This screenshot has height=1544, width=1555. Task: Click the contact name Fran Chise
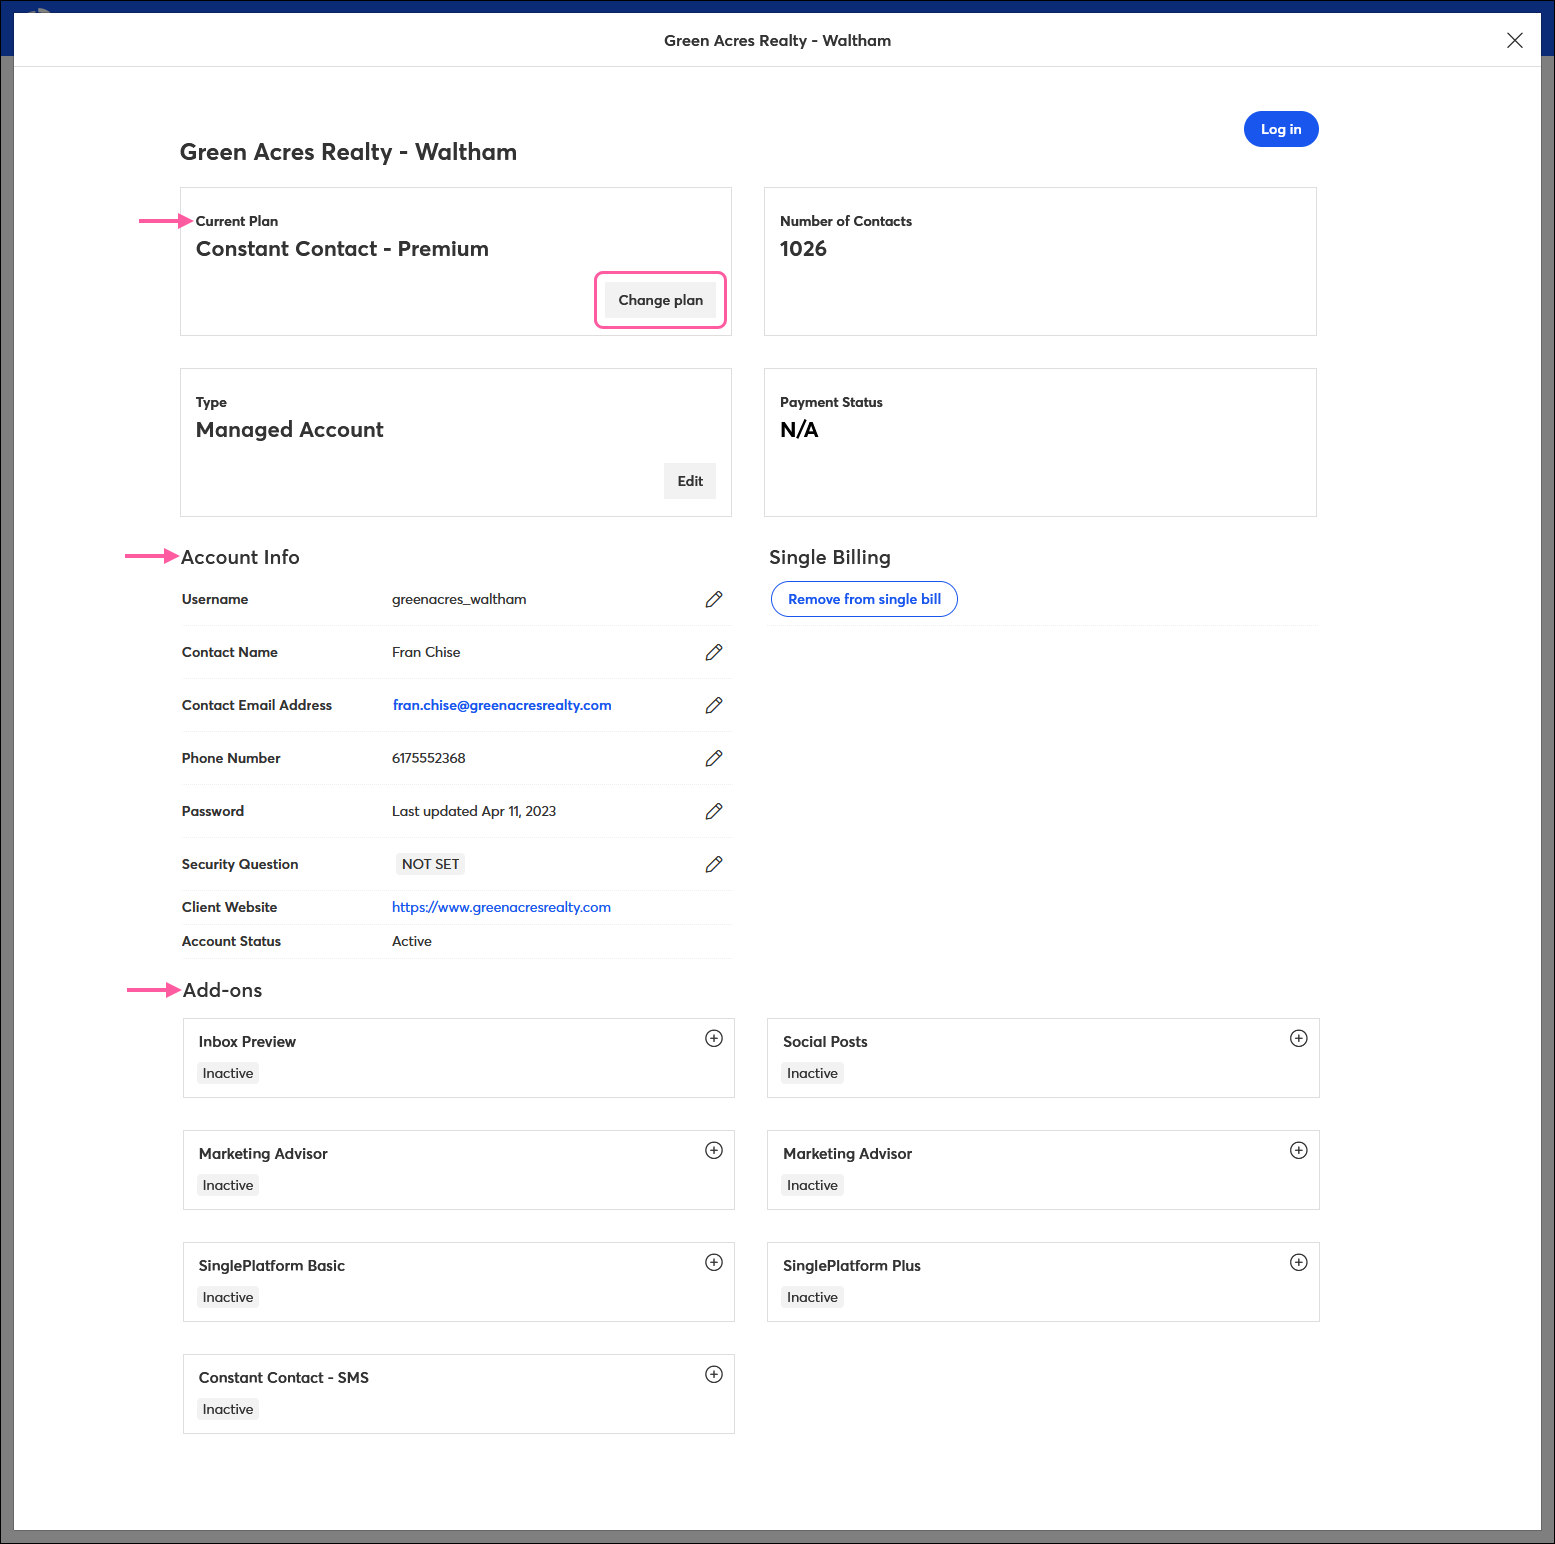[x=426, y=652]
